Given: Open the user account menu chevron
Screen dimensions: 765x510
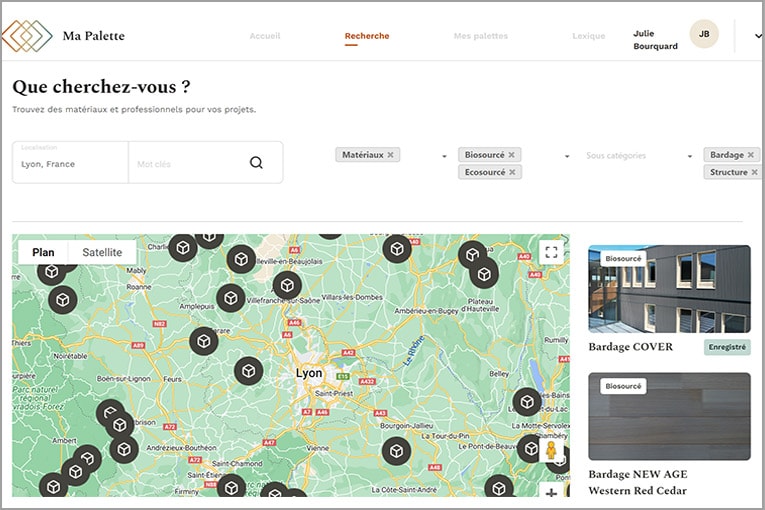Looking at the screenshot, I should click(757, 36).
